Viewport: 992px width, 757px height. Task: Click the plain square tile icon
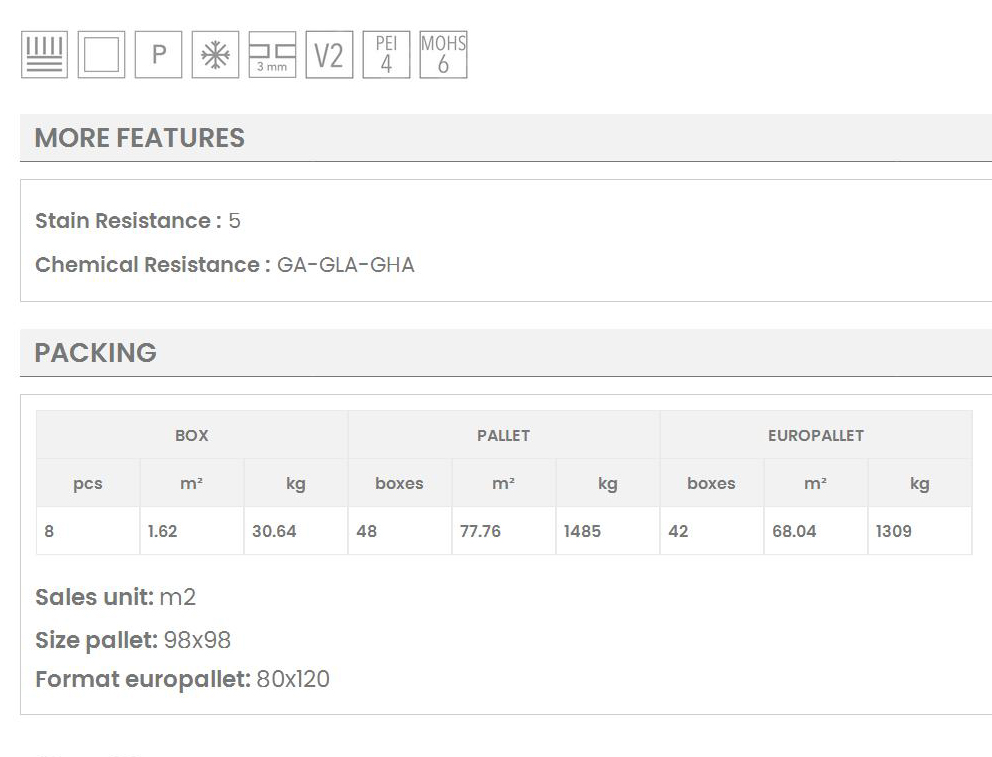(x=101, y=54)
